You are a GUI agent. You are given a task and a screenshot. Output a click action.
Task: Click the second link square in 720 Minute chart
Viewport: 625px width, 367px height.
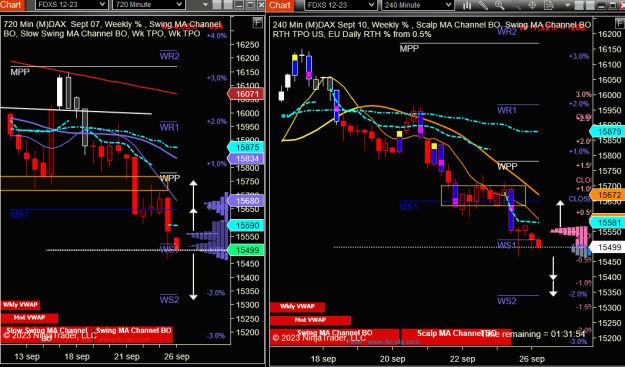(228, 5)
